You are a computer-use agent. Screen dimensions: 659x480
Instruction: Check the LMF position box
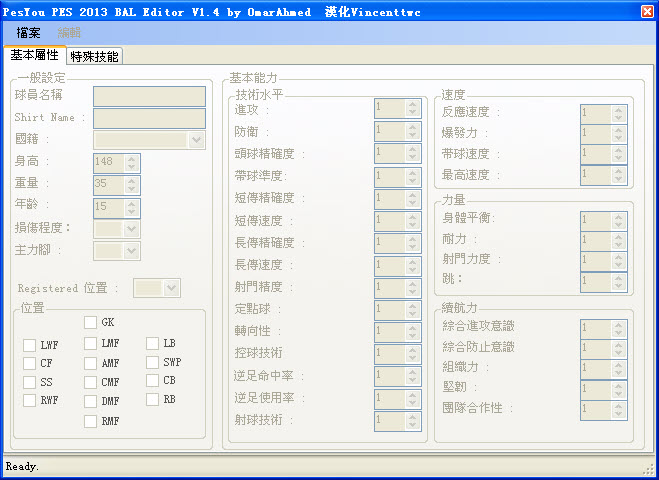[90, 343]
